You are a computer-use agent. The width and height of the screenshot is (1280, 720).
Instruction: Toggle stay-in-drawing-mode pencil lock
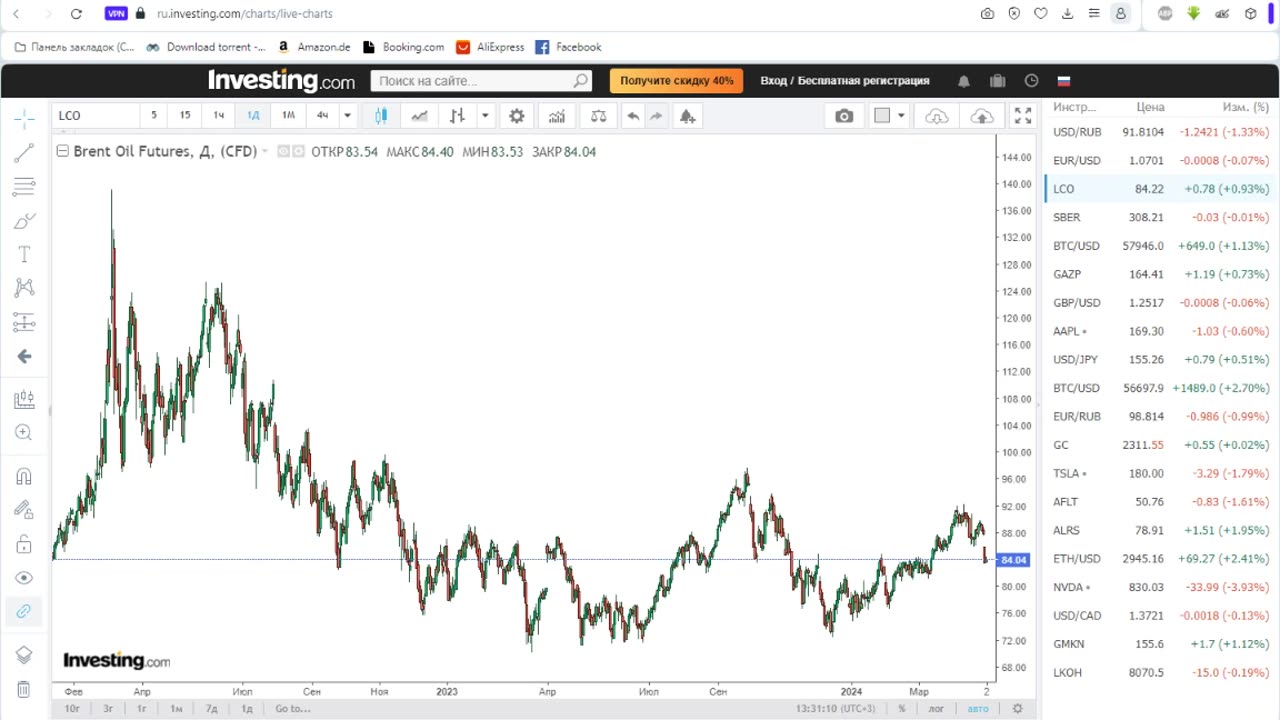[24, 510]
